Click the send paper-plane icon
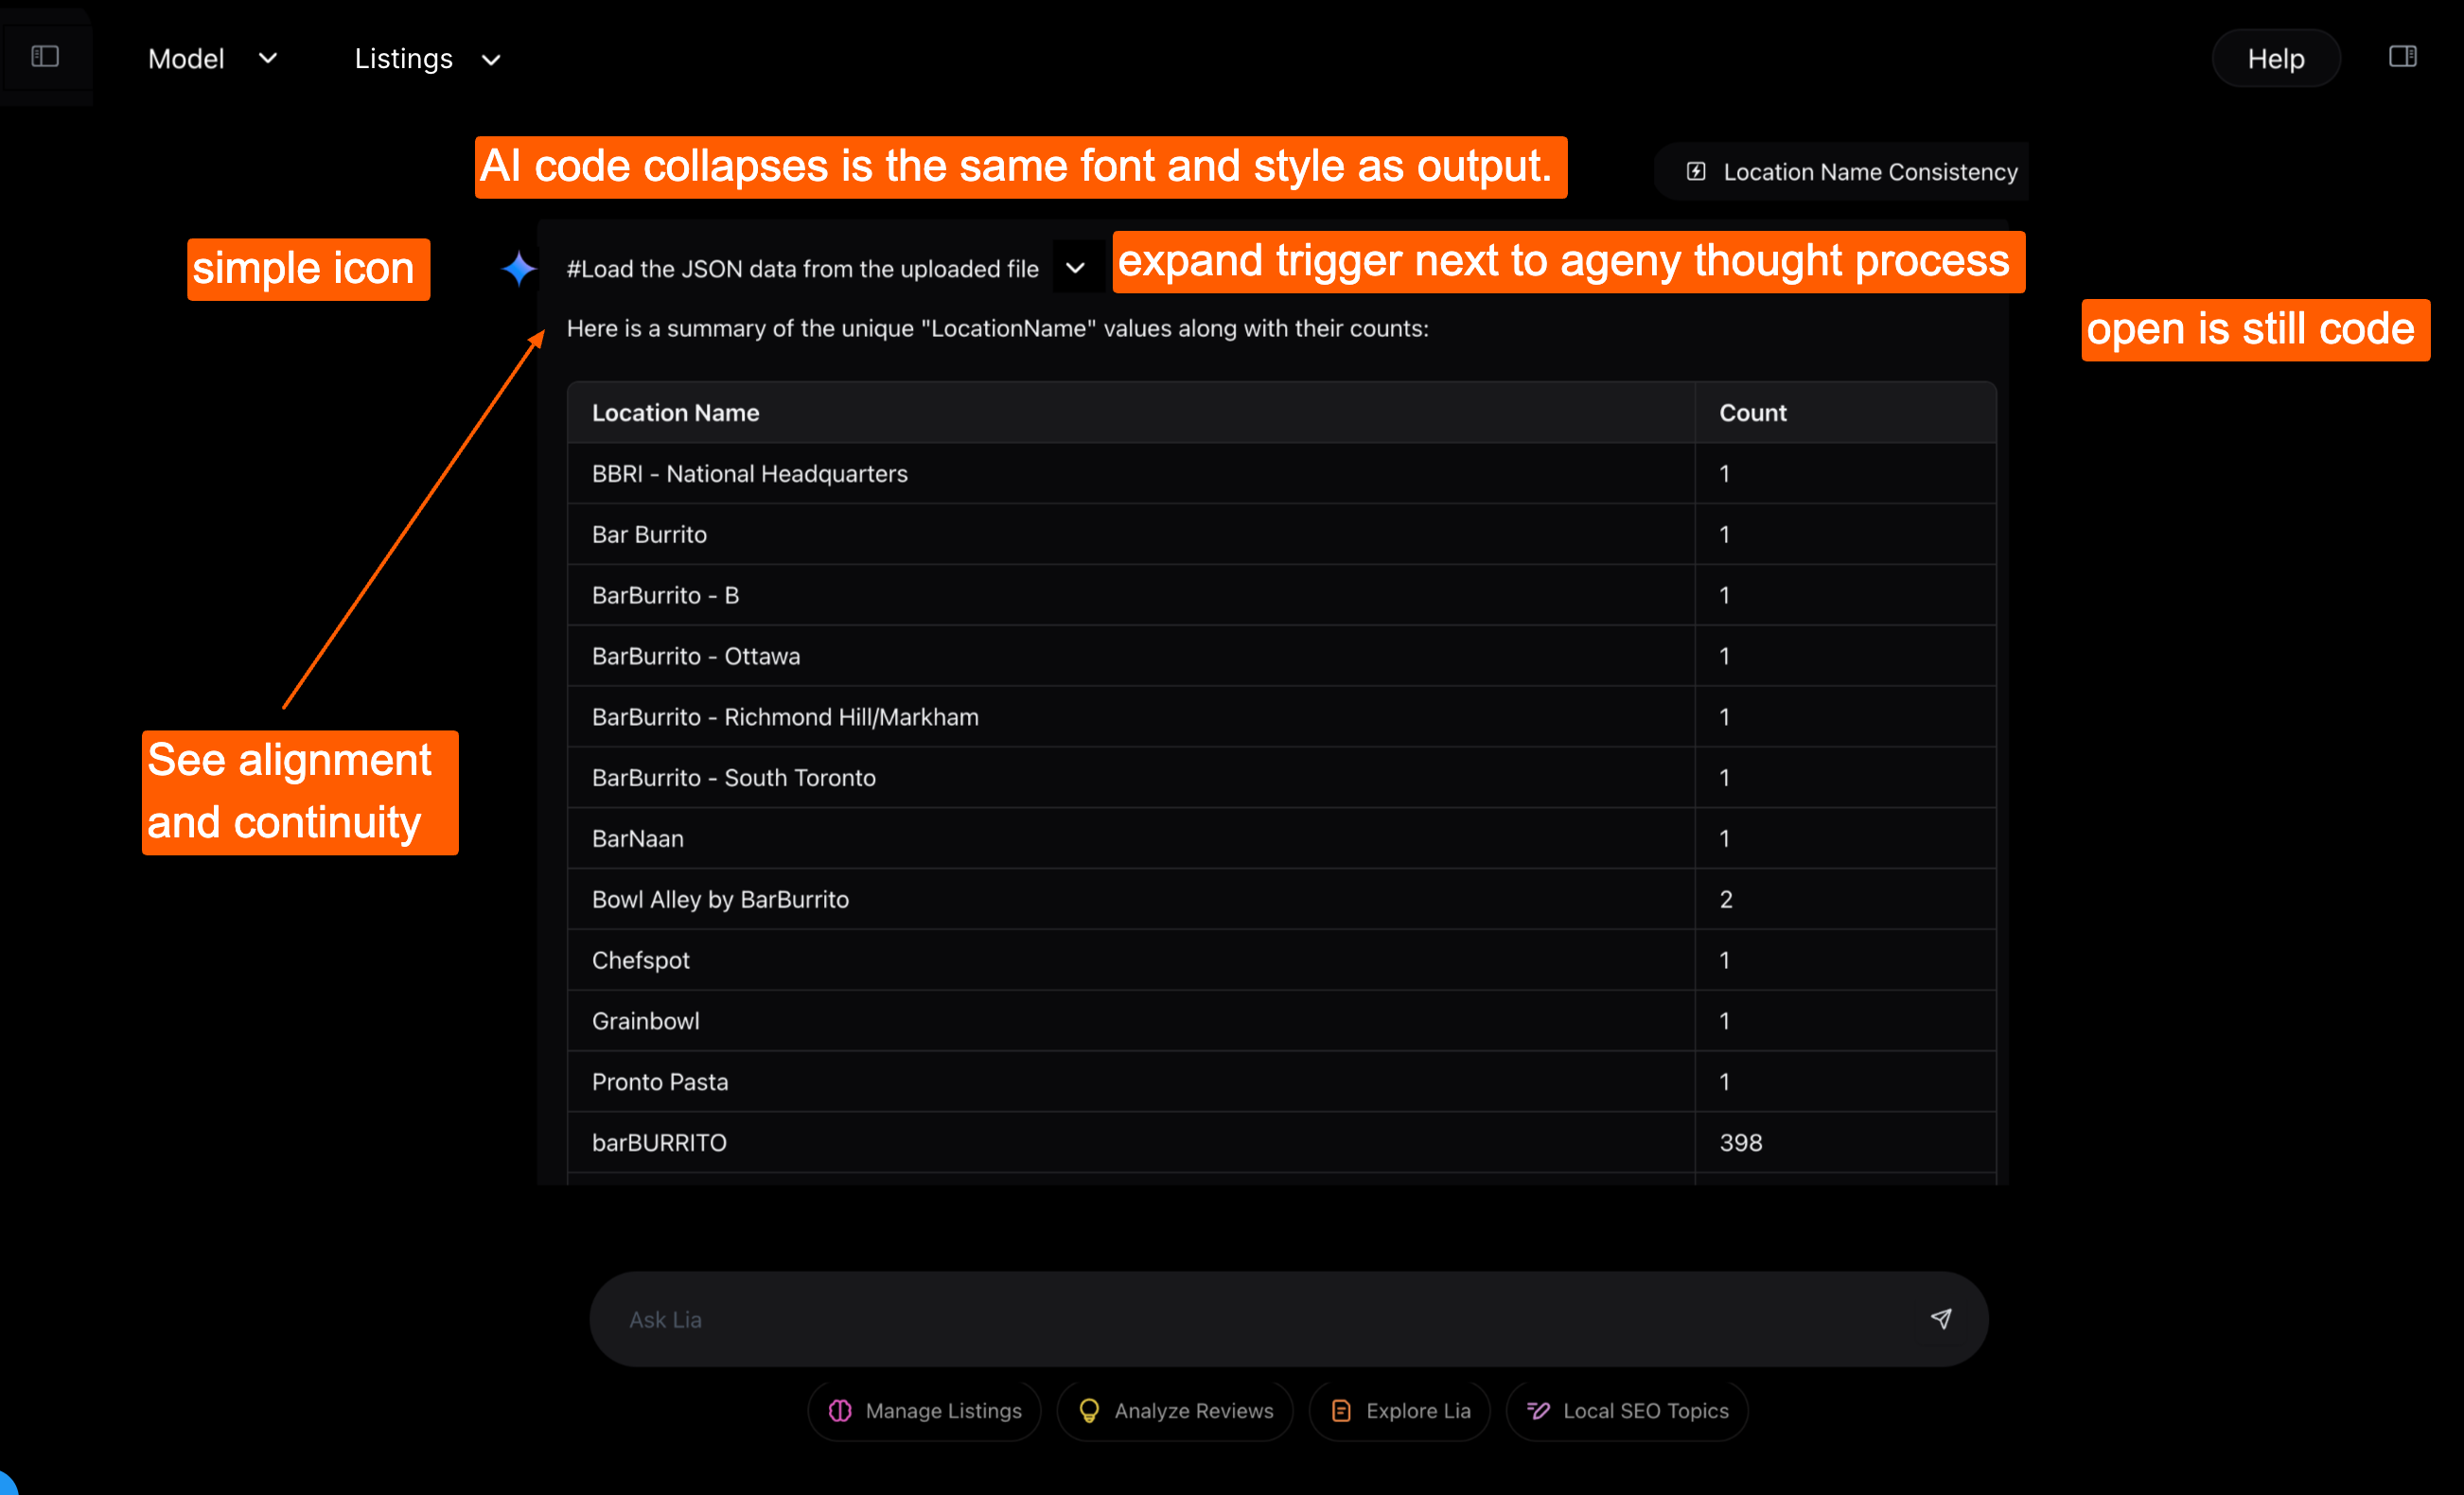The height and width of the screenshot is (1495, 2464). pos(1940,1318)
